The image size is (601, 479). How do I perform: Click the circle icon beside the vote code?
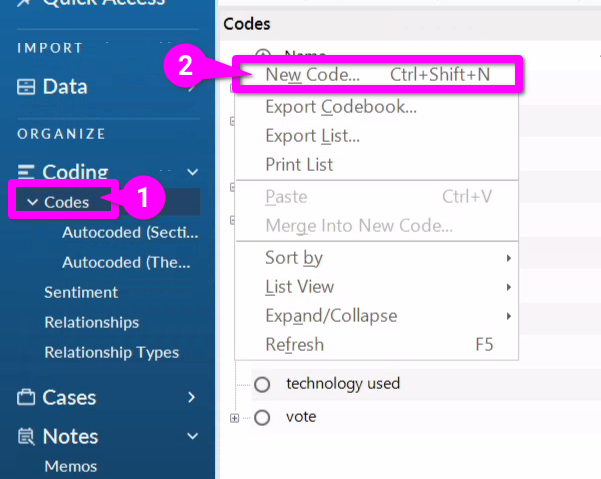[x=263, y=418]
